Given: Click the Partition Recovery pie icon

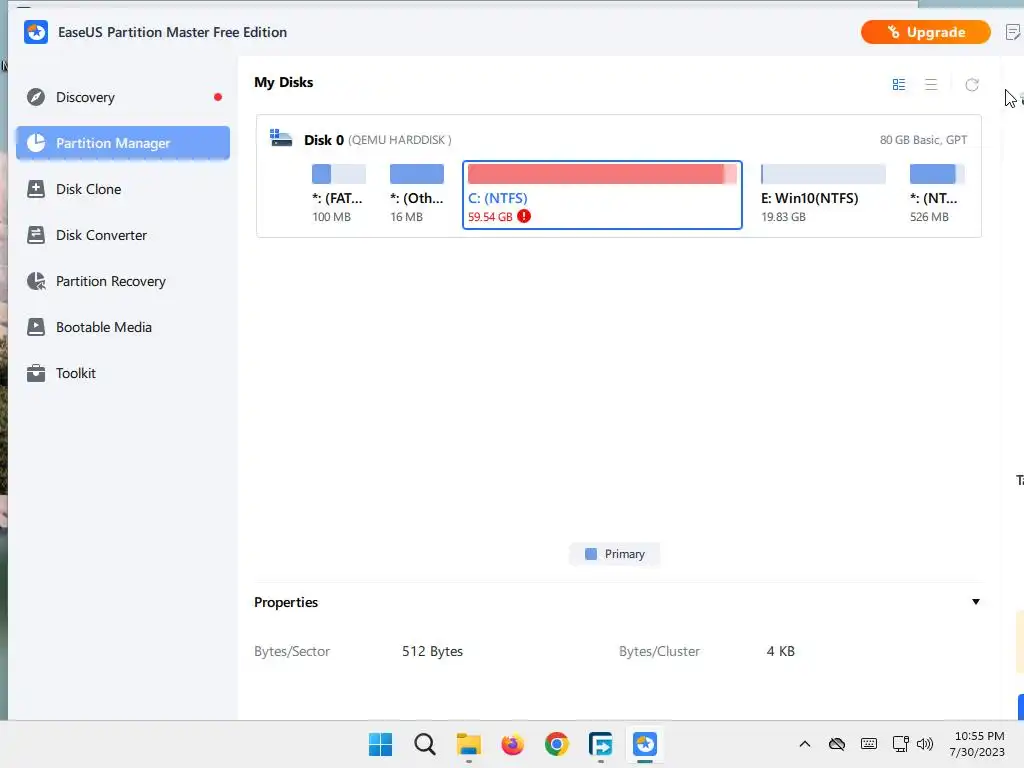Looking at the screenshot, I should [x=36, y=281].
